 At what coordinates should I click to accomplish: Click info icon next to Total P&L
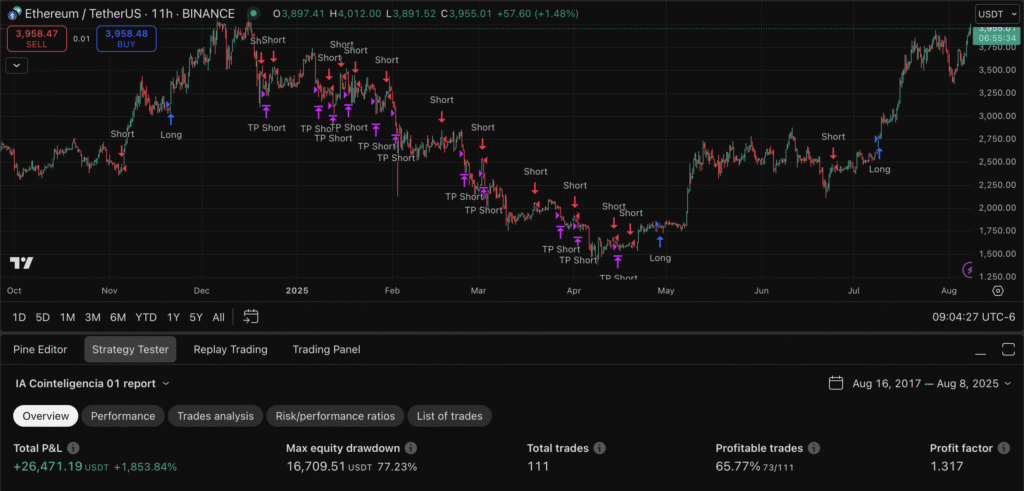pos(74,448)
